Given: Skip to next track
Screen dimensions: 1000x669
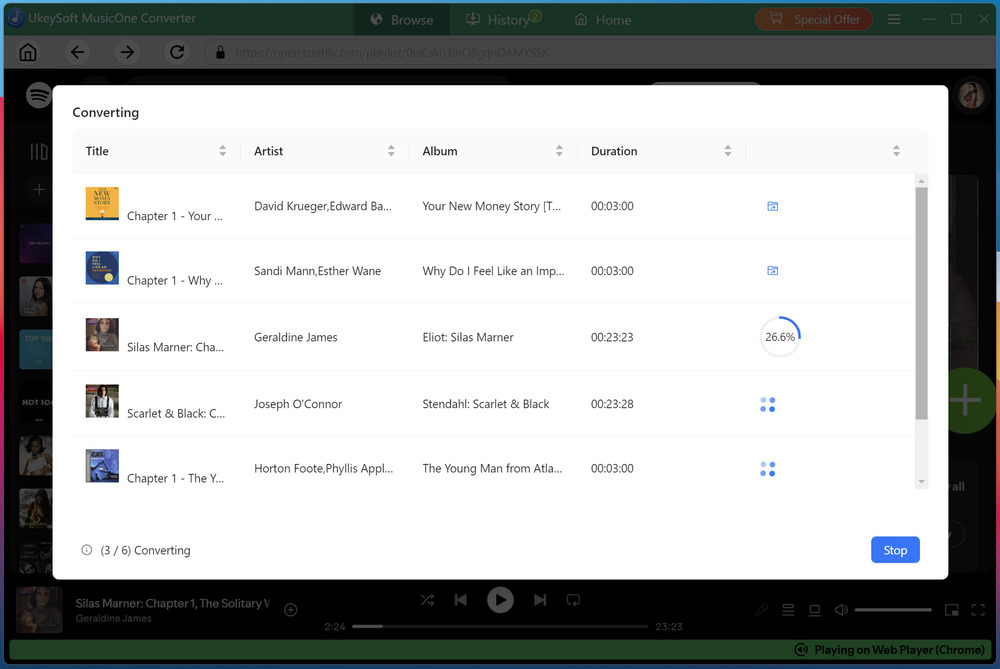Looking at the screenshot, I should tap(540, 599).
